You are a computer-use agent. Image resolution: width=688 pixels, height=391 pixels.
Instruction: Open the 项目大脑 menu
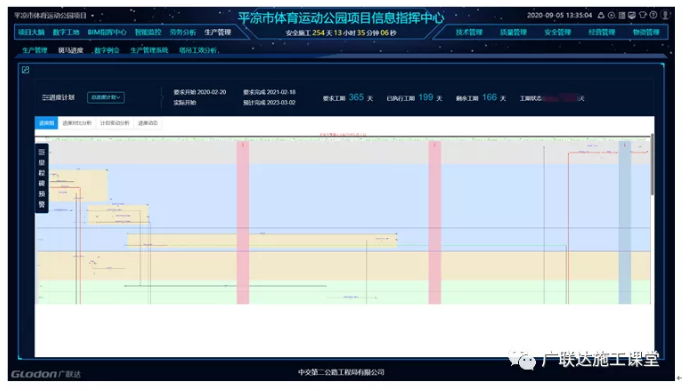pyautogui.click(x=32, y=32)
